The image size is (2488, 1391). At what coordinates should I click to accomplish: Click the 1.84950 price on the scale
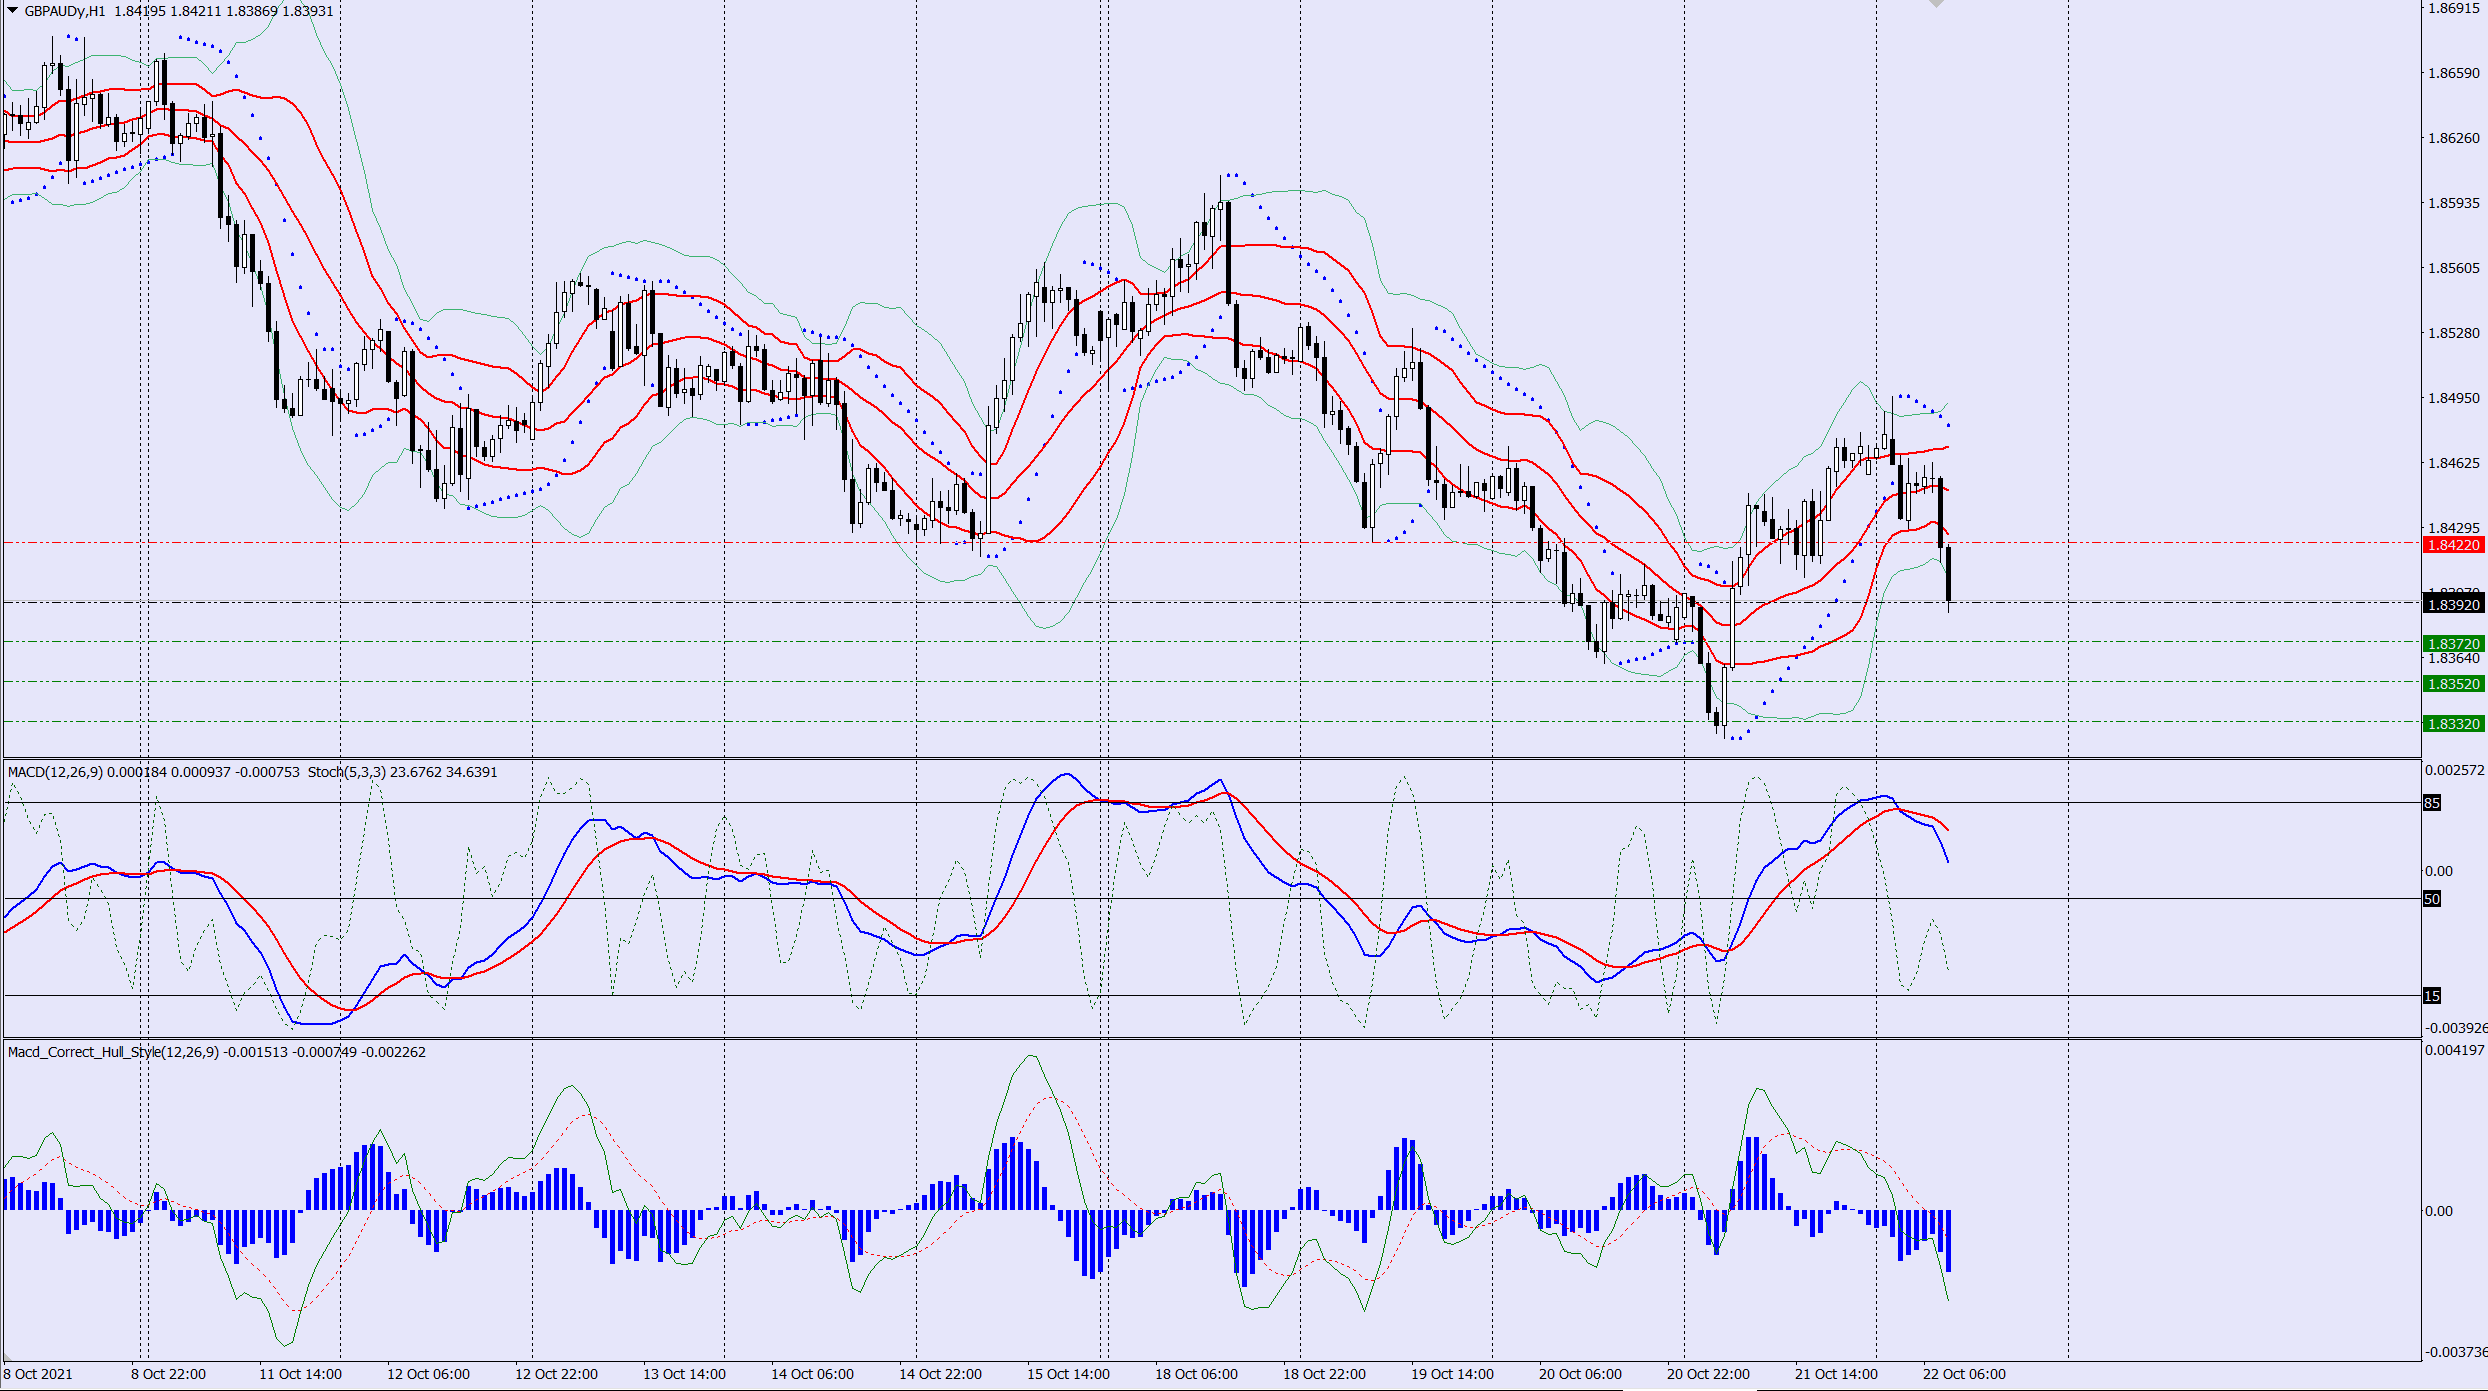pos(2454,398)
